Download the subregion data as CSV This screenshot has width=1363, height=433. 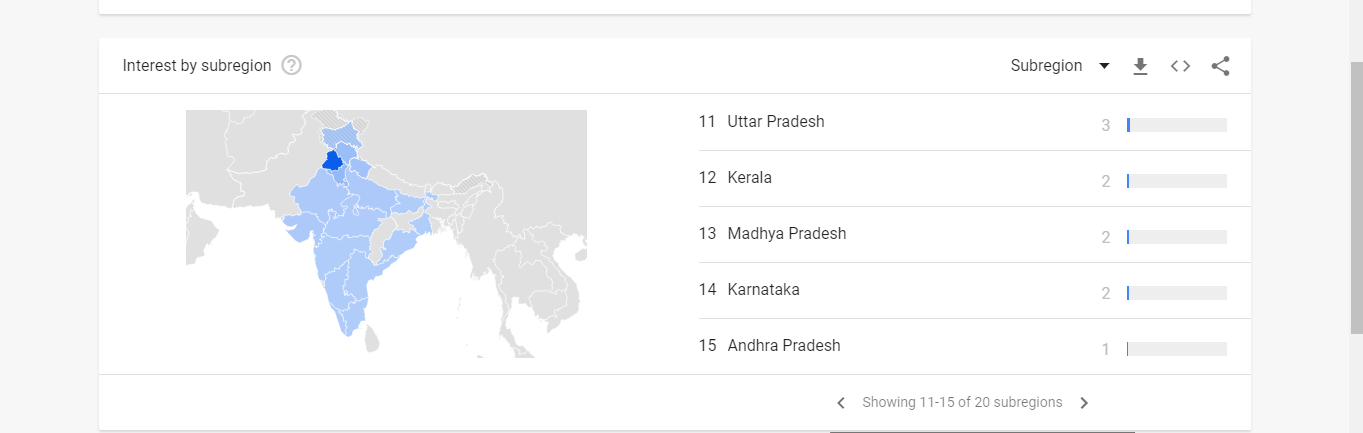coord(1140,66)
